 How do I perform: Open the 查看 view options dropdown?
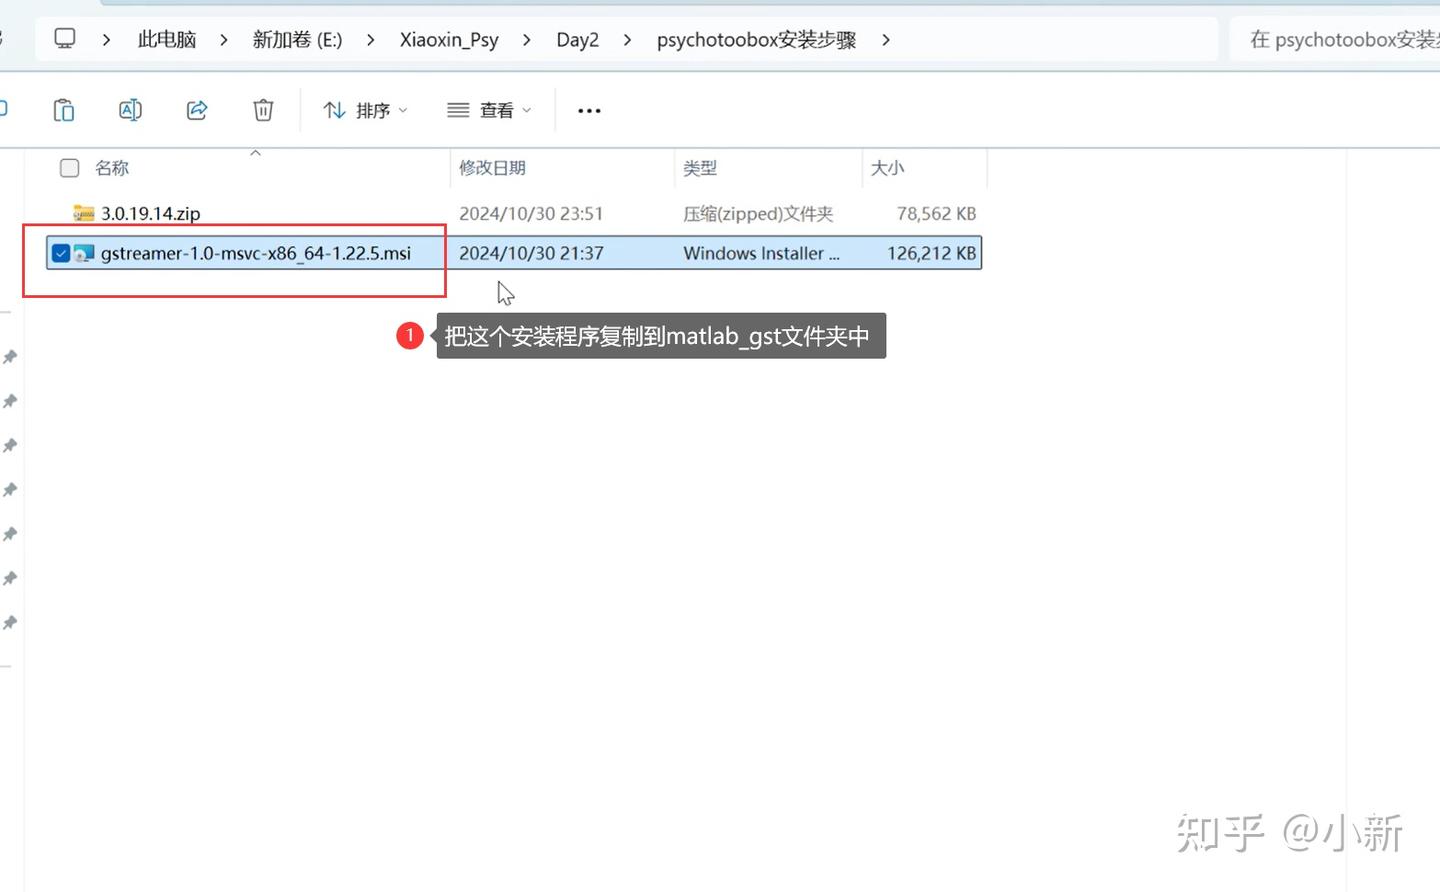tap(489, 110)
